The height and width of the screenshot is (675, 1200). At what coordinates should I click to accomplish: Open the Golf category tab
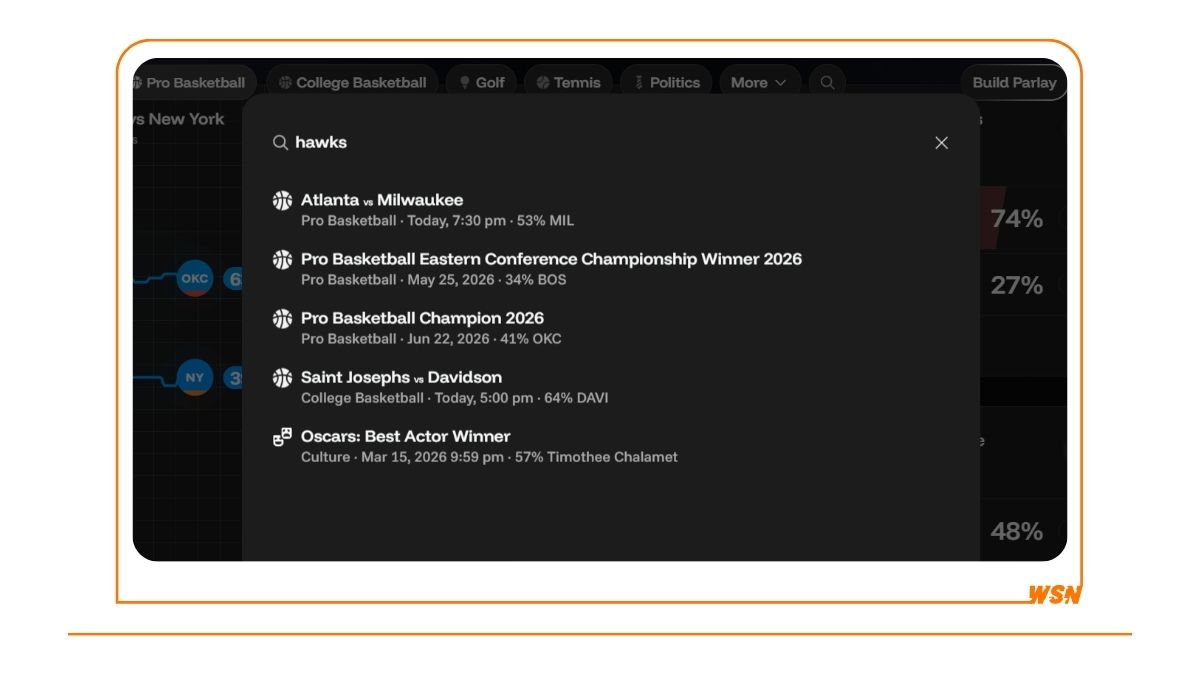pyautogui.click(x=481, y=83)
